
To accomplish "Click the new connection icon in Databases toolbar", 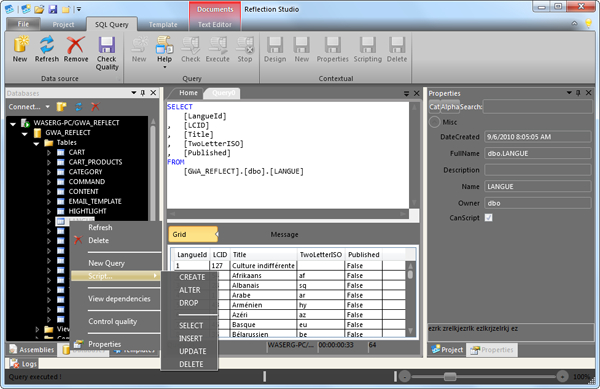I will click(x=62, y=107).
